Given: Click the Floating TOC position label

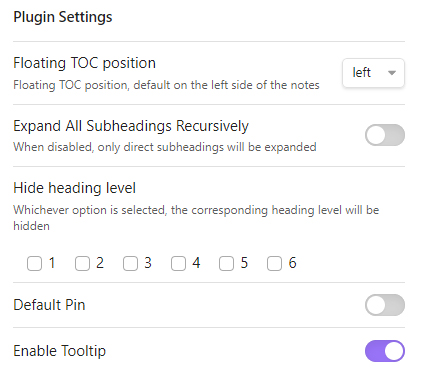Looking at the screenshot, I should 84,63.
